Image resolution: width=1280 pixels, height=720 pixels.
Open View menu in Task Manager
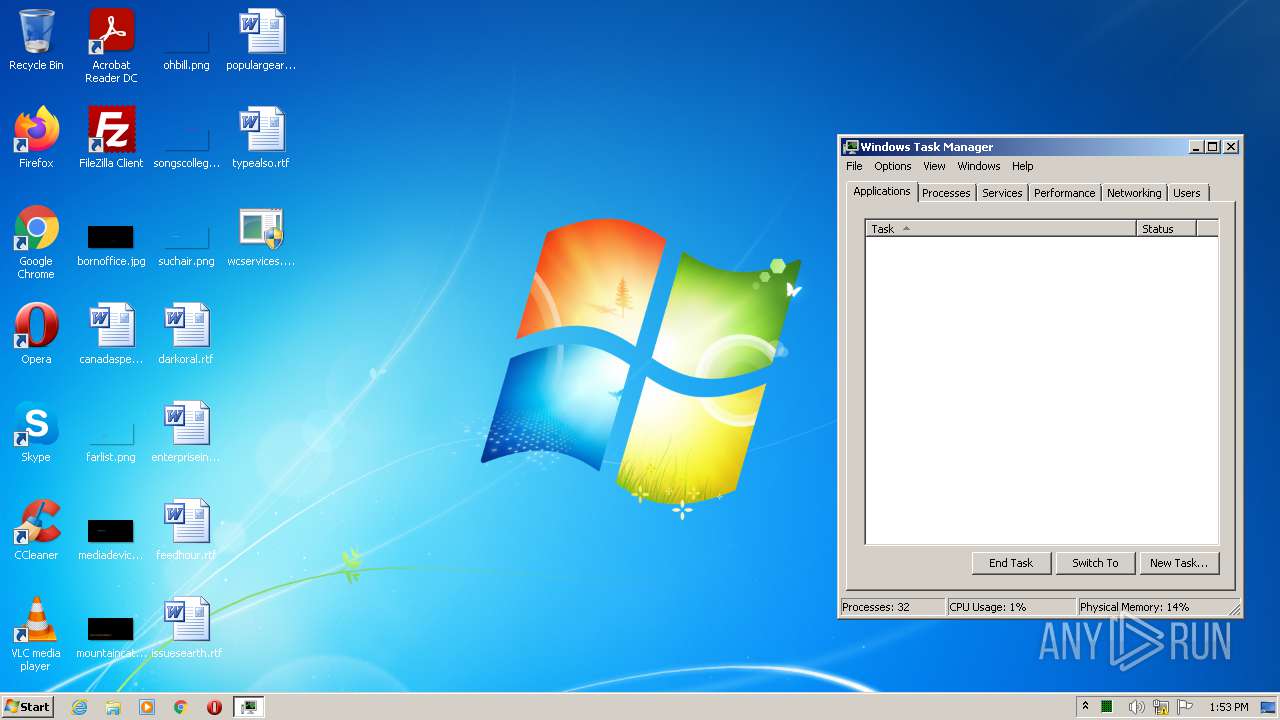(x=934, y=166)
